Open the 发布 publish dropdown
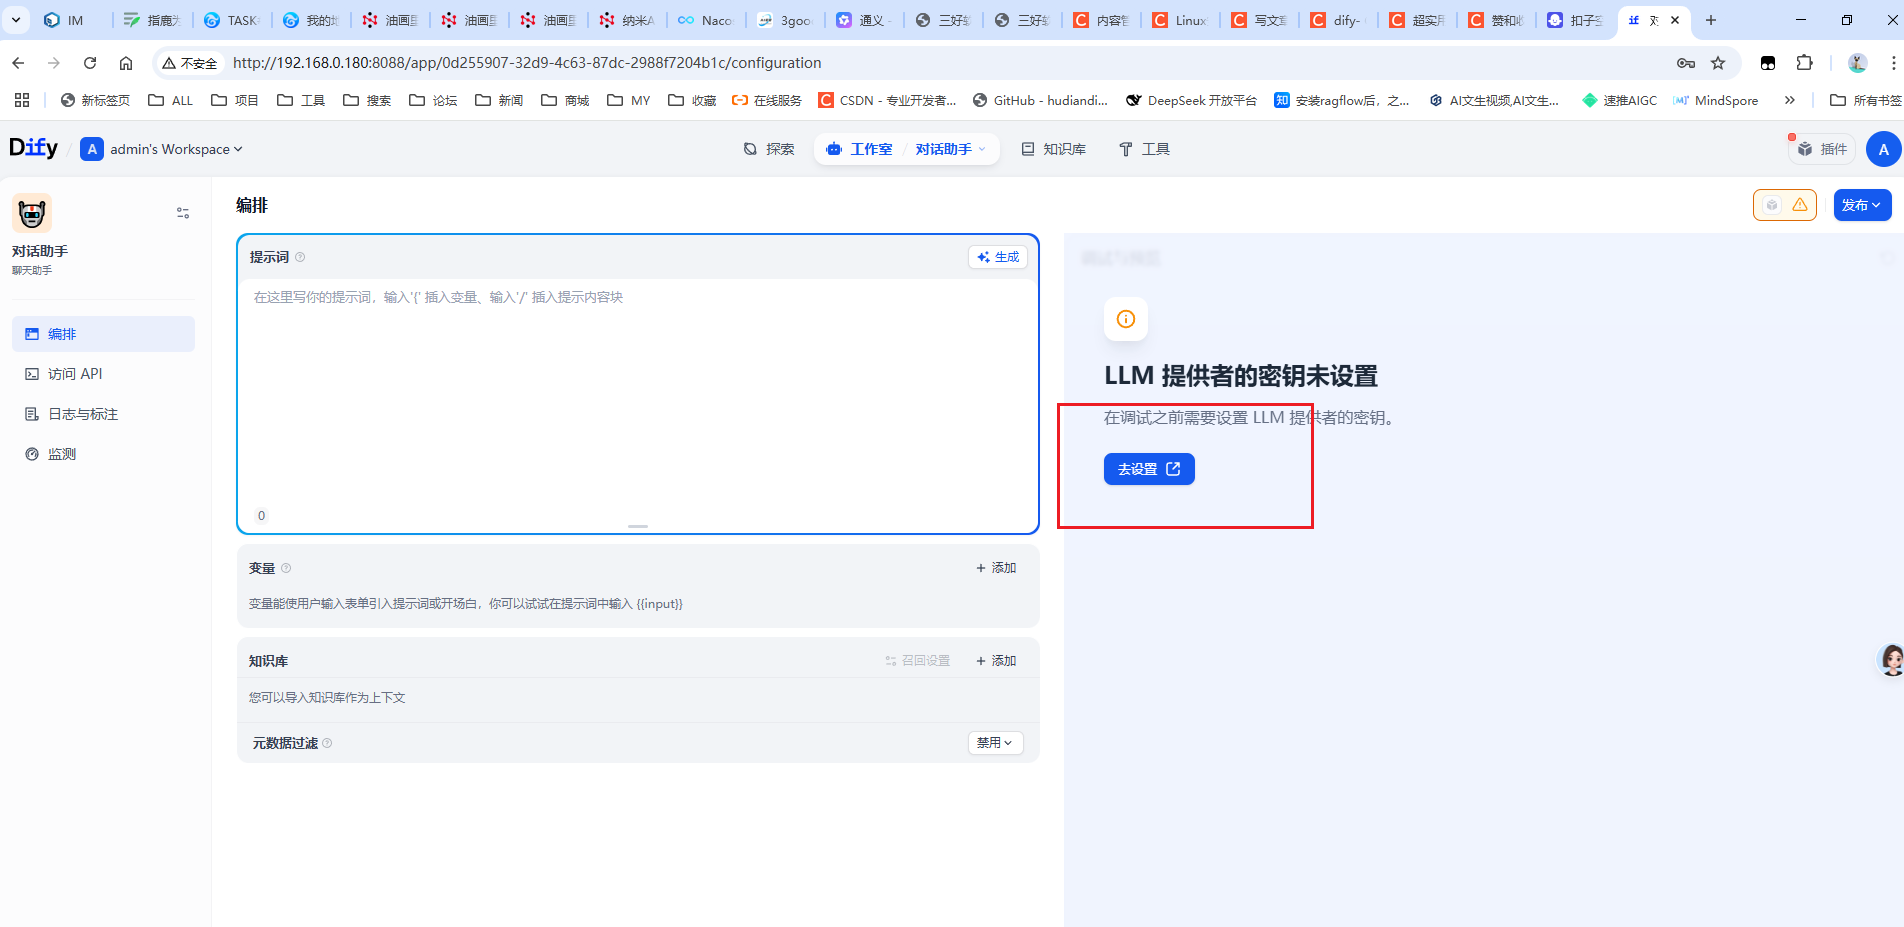This screenshot has width=1904, height=927. point(1862,204)
